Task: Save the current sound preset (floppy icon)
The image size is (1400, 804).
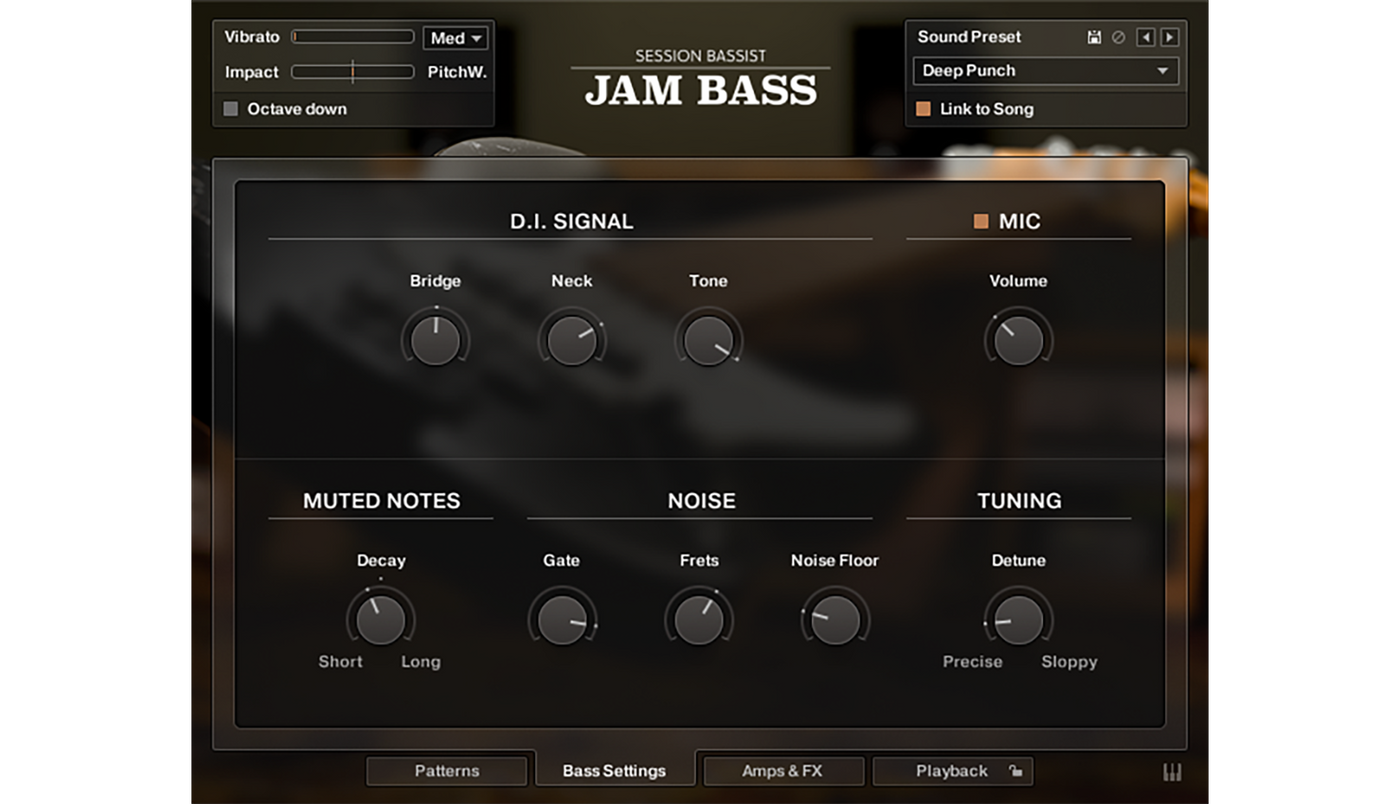Action: pyautogui.click(x=1095, y=37)
